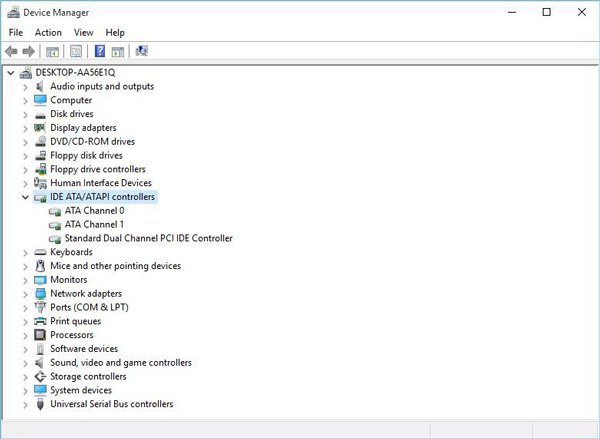Click the Mice and other pointing devices icon
Viewport: 600px width, 439px height.
coord(40,266)
